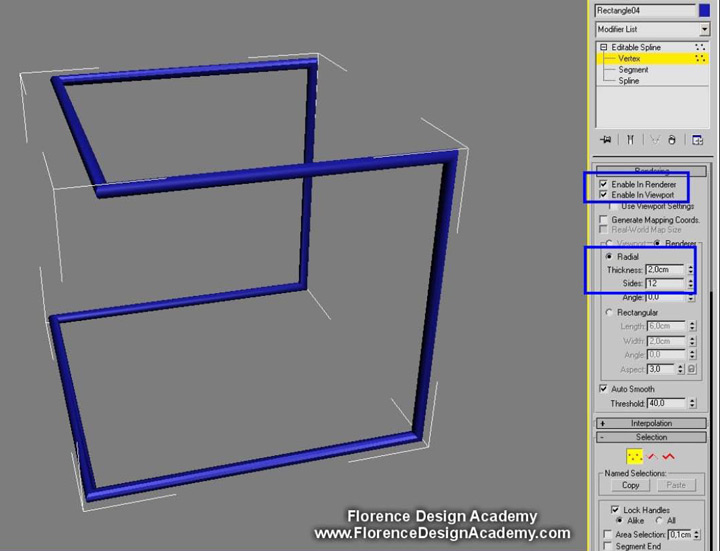Image resolution: width=720 pixels, height=551 pixels.
Task: Disable Auto Smooth checkbox
Action: pos(603,388)
